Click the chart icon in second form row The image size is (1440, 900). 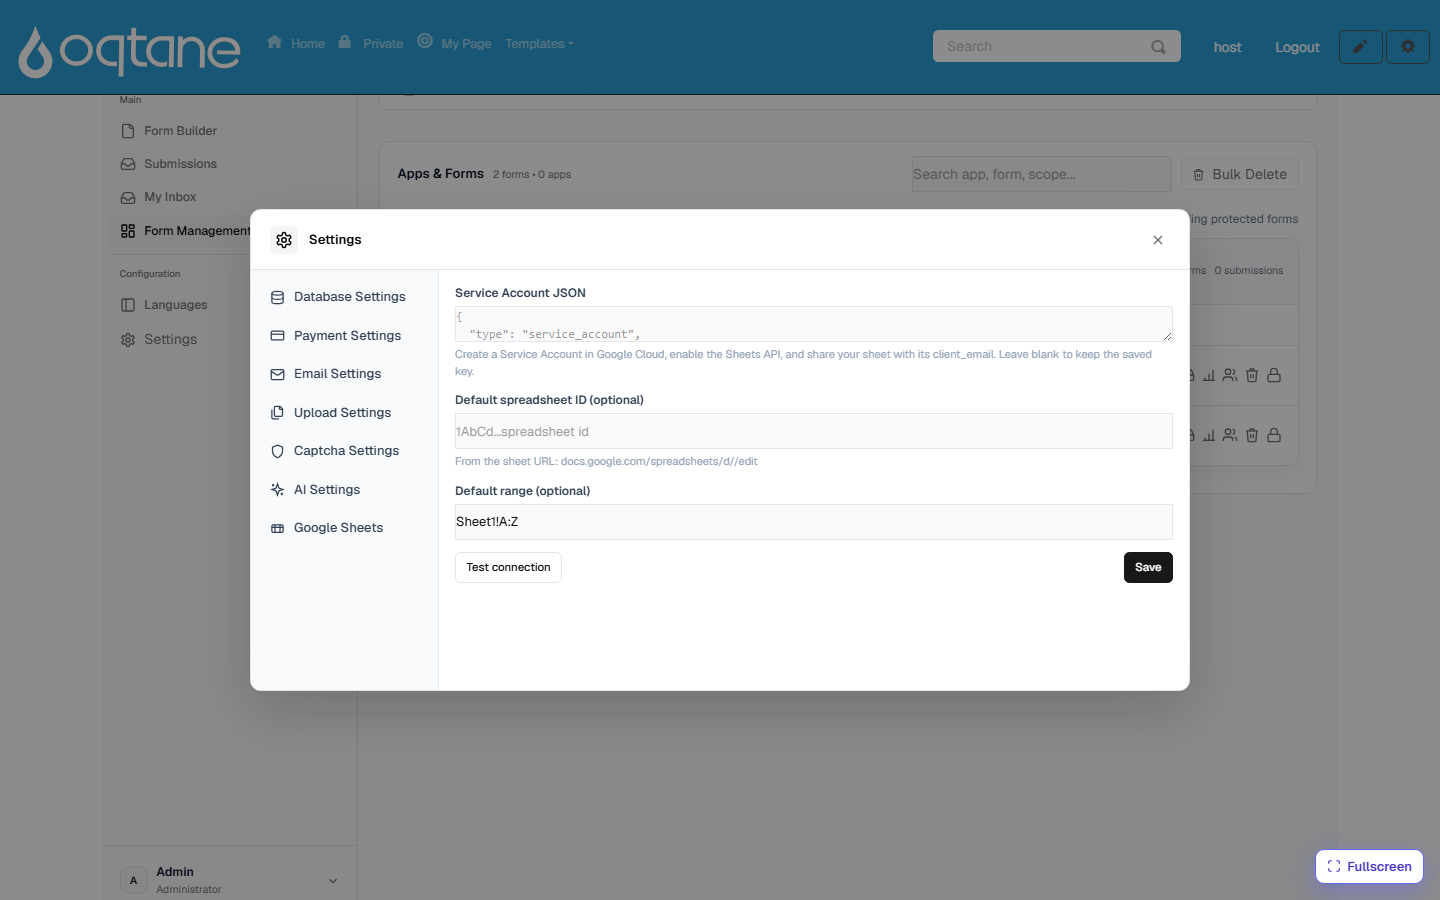(x=1209, y=435)
